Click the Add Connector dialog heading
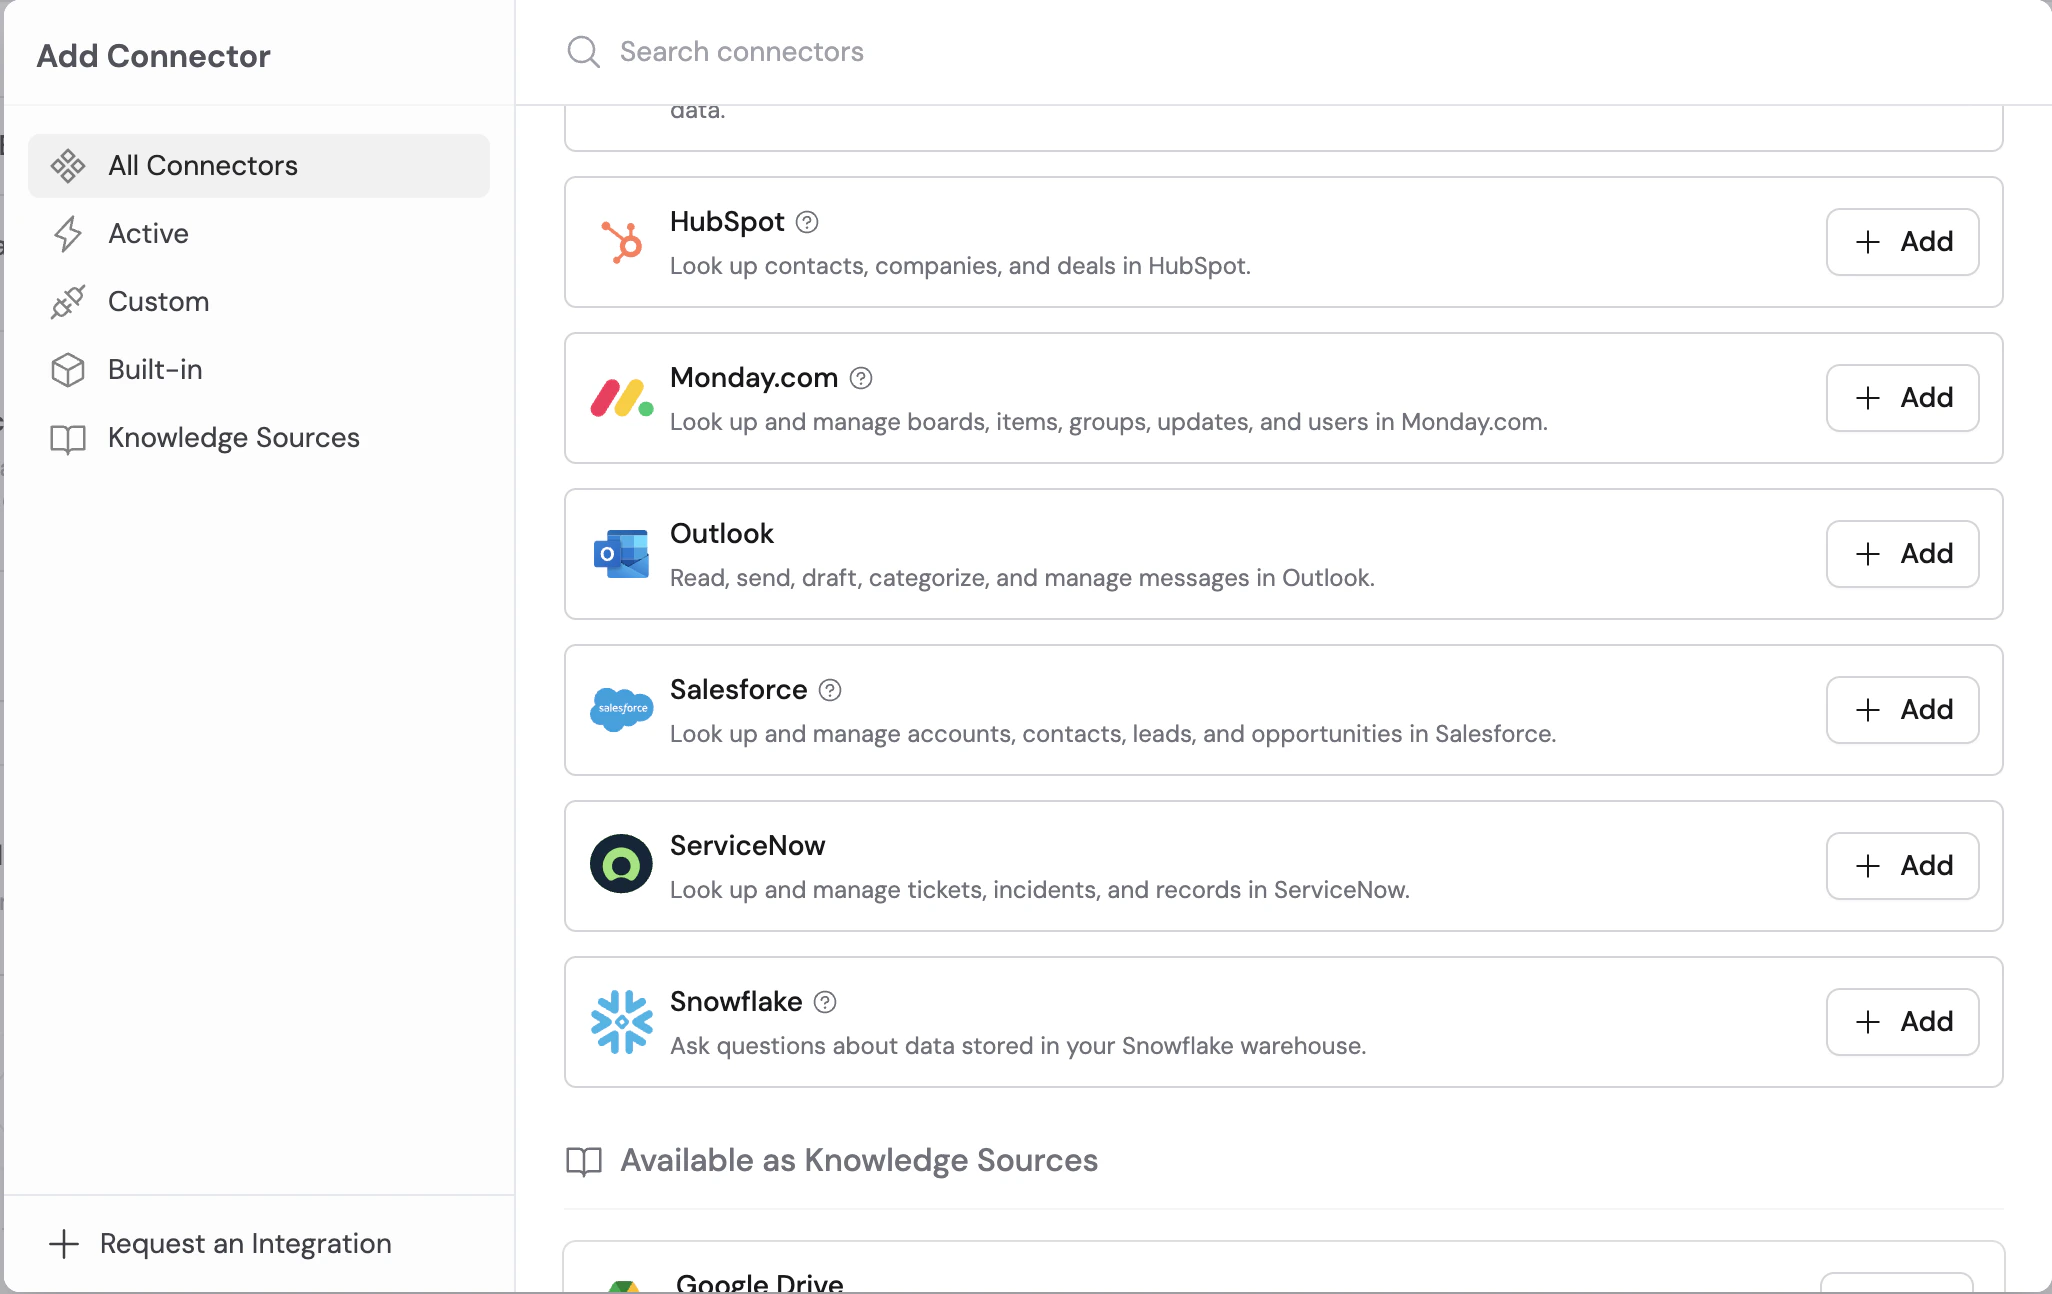This screenshot has width=2052, height=1294. [154, 56]
